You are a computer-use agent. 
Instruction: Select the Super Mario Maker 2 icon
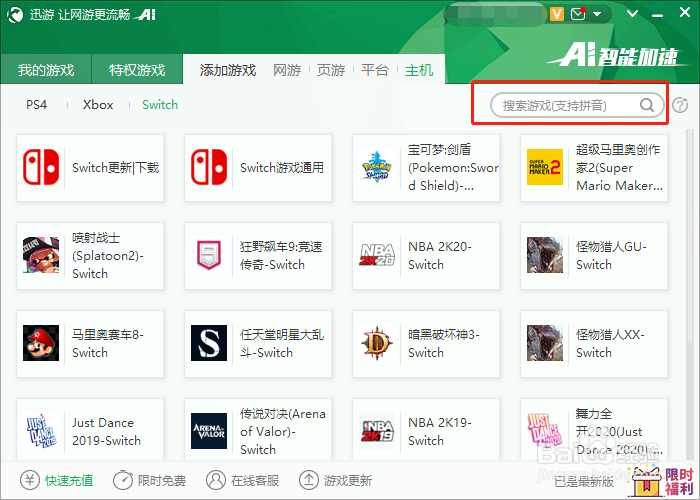tap(545, 167)
